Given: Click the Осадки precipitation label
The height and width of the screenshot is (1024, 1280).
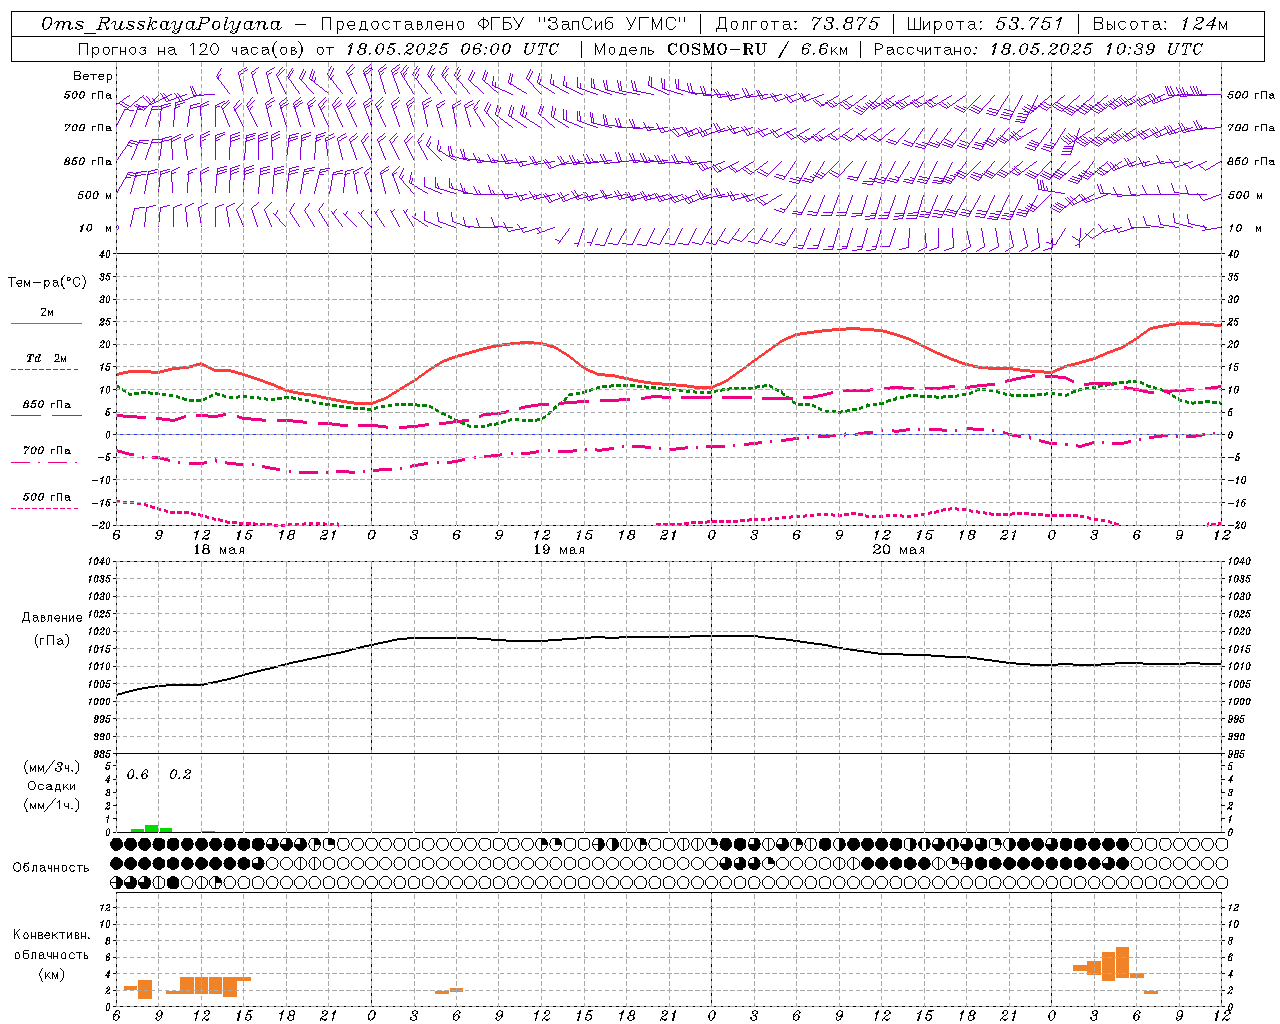Looking at the screenshot, I should [x=52, y=786].
